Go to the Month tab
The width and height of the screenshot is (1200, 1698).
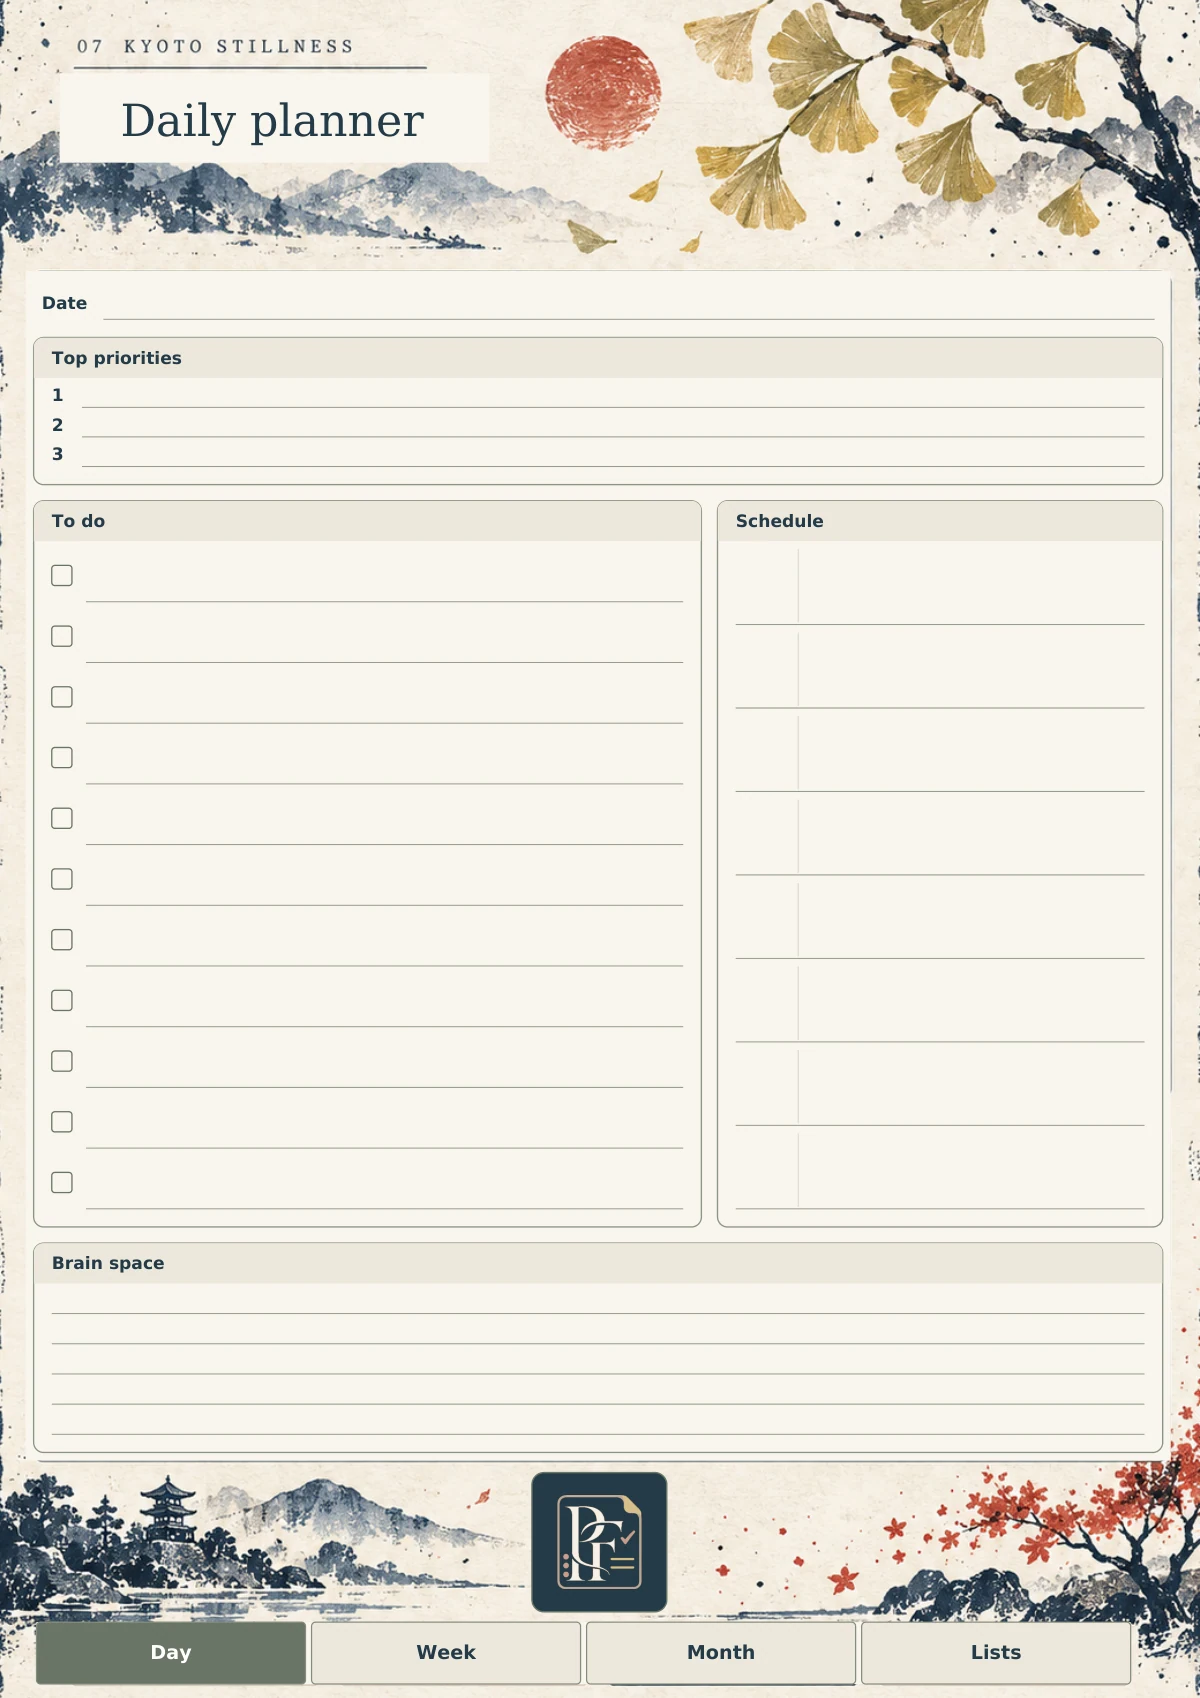coord(721,1653)
